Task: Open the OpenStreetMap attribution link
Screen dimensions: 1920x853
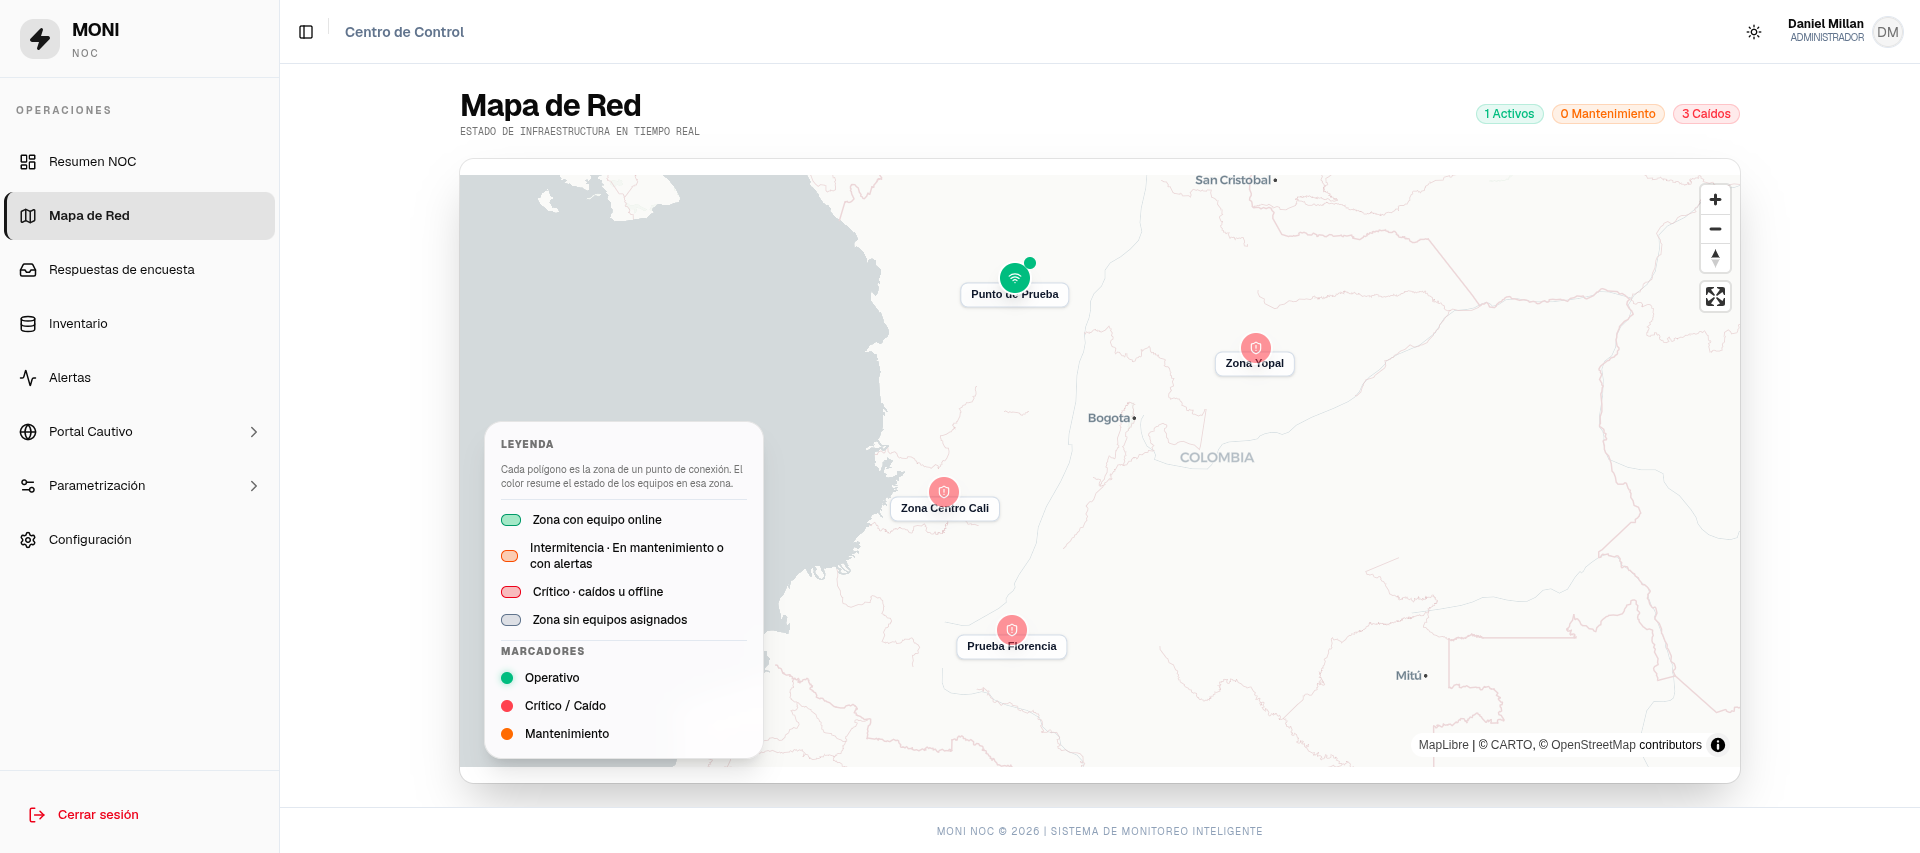Action: coord(1593,745)
